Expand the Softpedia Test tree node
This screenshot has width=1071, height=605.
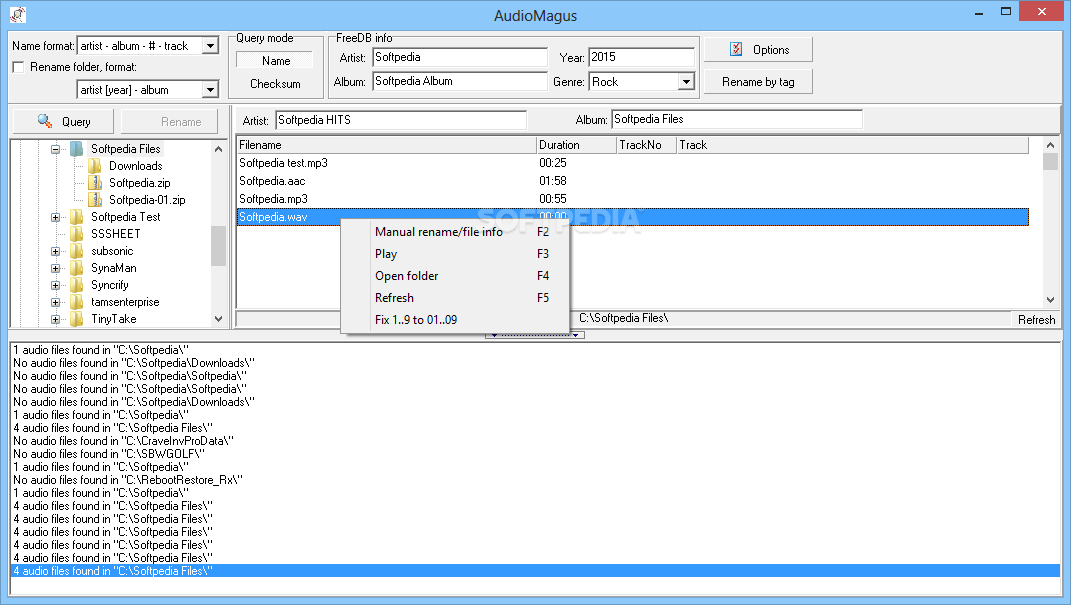[x=55, y=217]
